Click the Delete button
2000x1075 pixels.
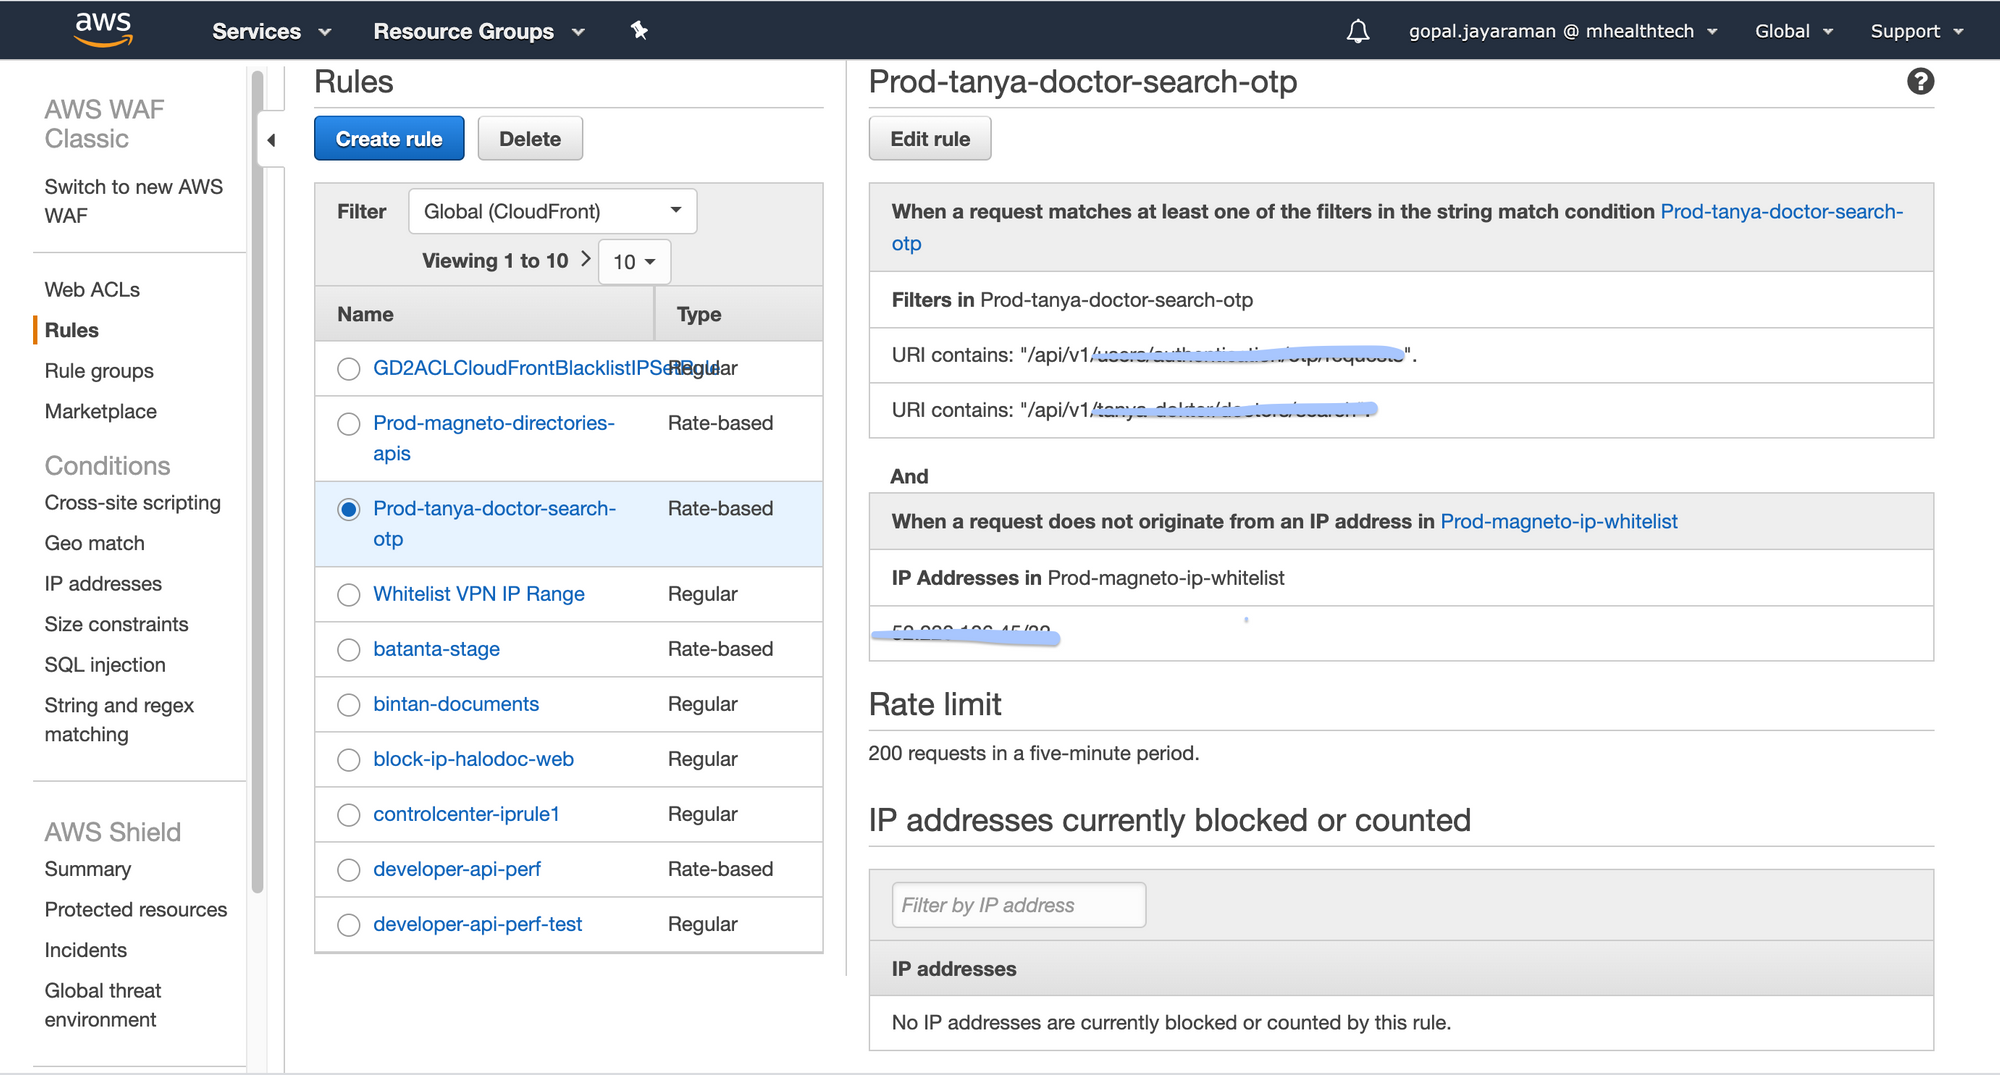click(530, 139)
